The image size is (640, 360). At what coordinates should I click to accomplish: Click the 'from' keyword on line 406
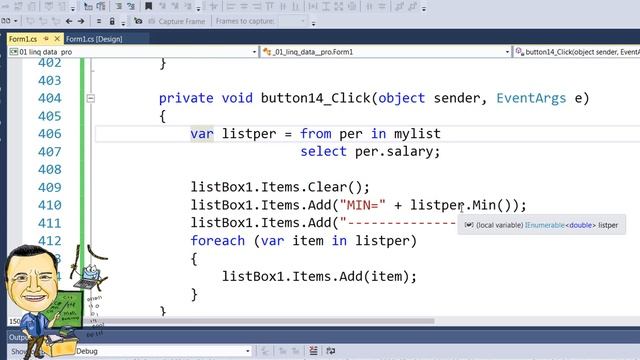coord(316,134)
